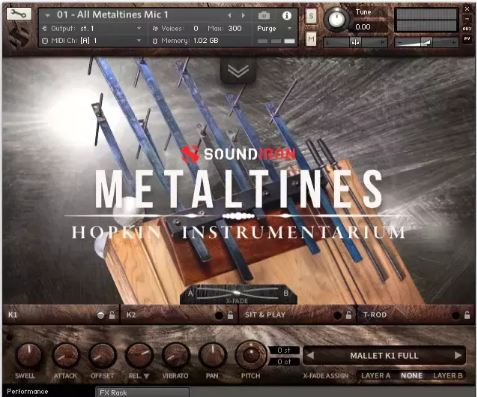Click the X-FADE A/B slider

pos(237,293)
